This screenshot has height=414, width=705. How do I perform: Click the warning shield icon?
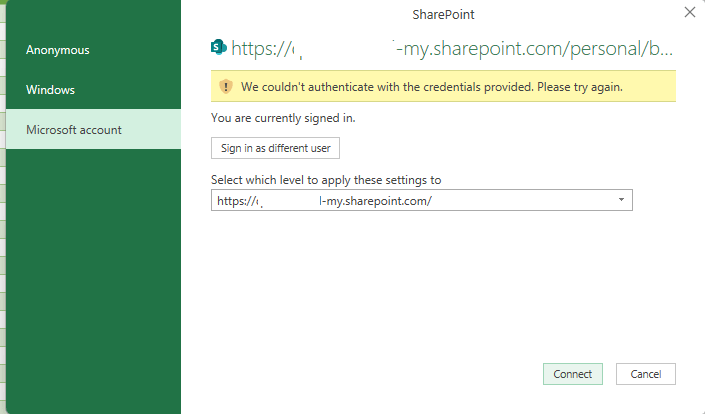tap(226, 86)
